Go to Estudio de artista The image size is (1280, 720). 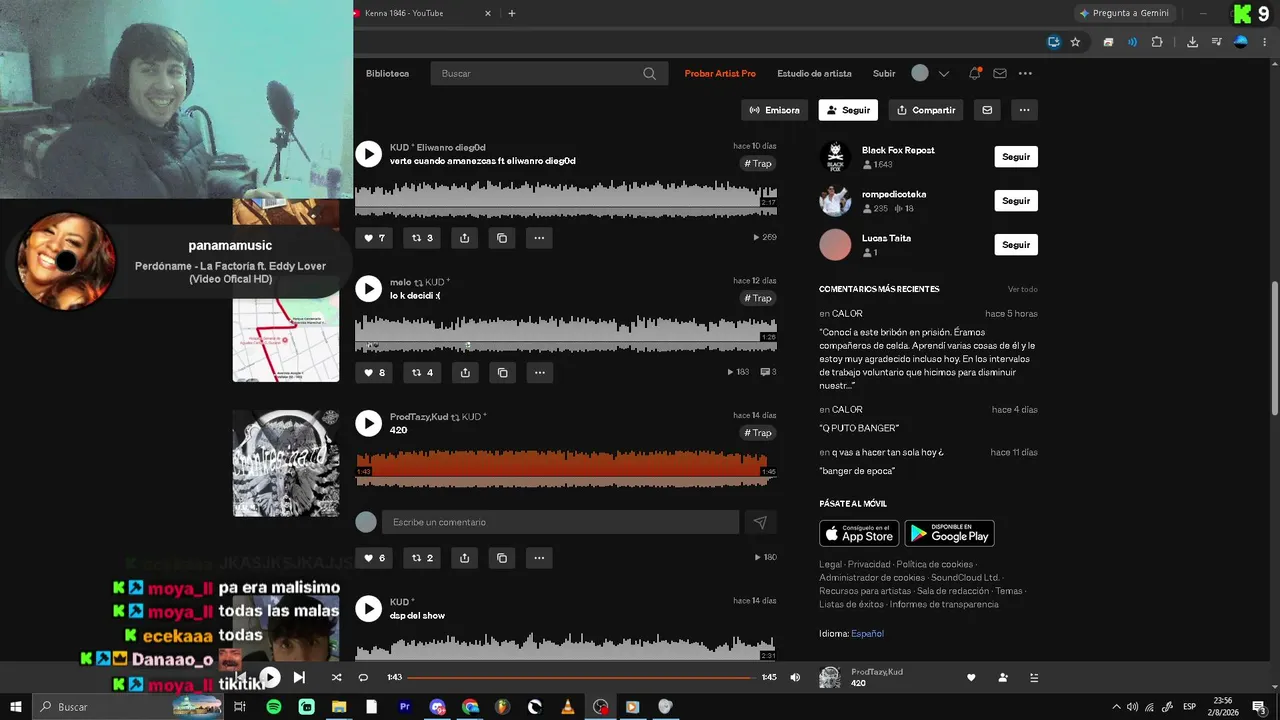click(x=814, y=74)
